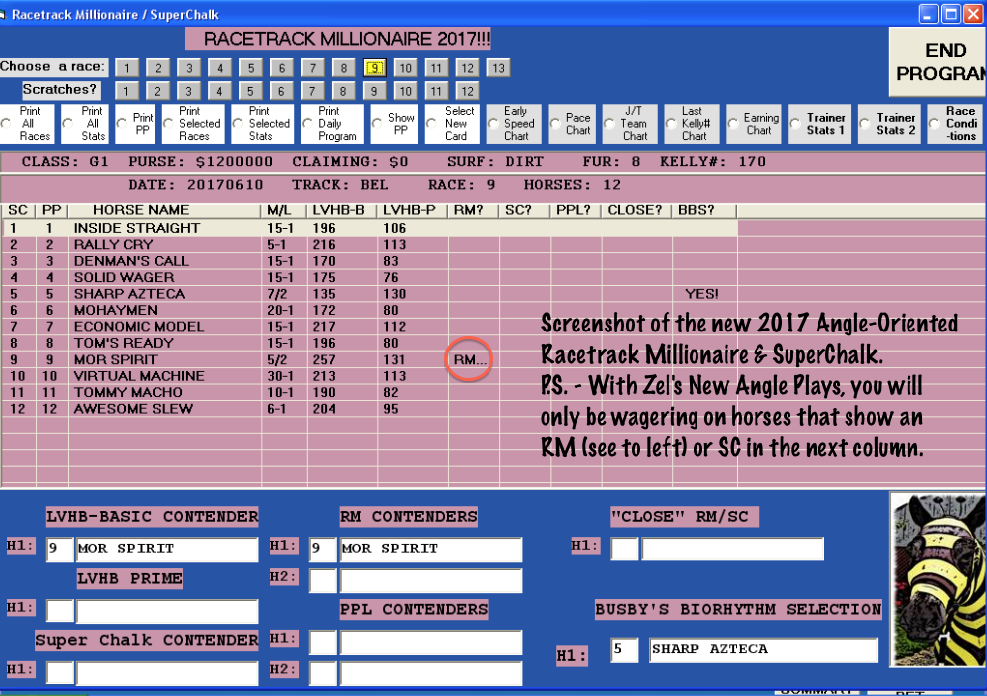
Task: Select the INSIDE STRAIGHT row in table
Action: point(369,228)
